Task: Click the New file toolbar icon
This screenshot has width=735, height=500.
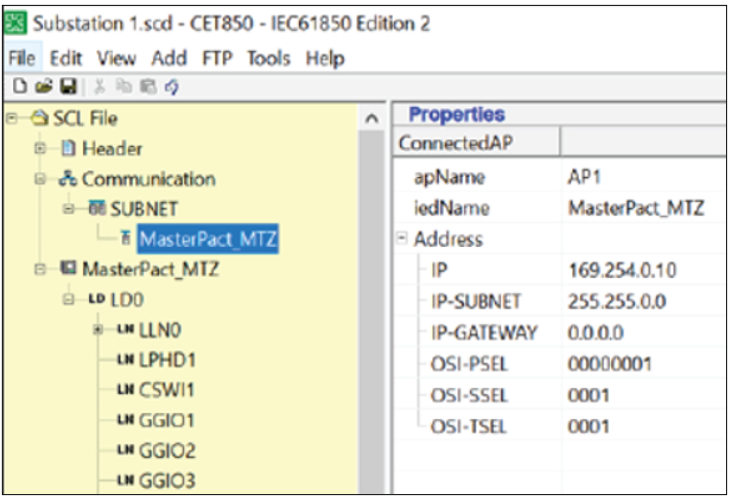Action: pos(20,86)
